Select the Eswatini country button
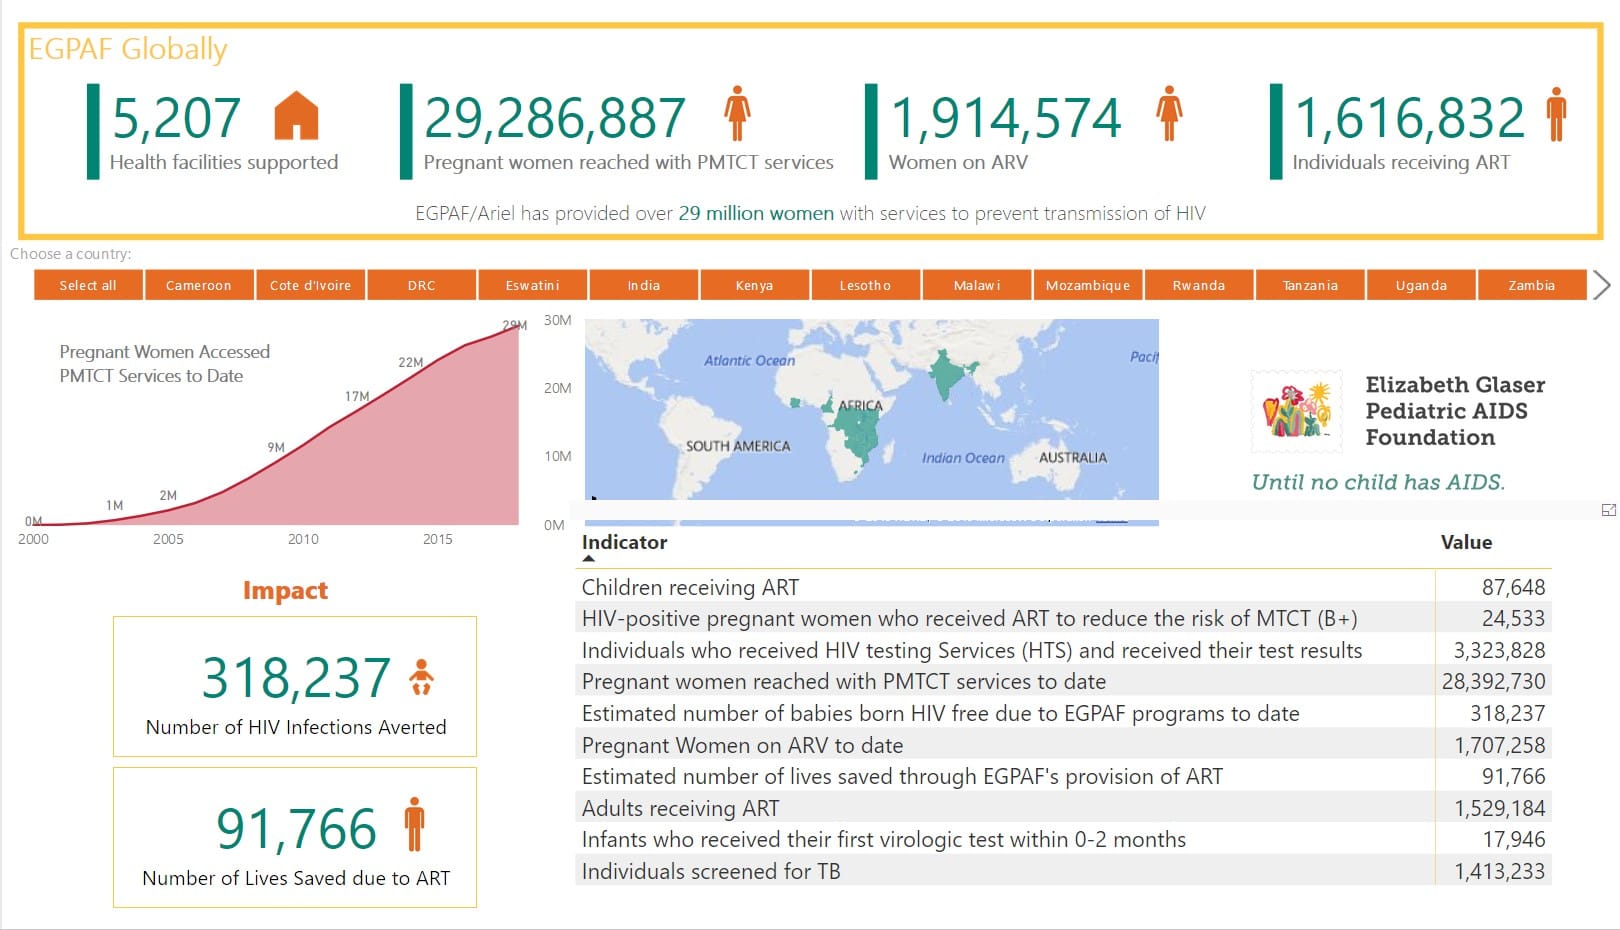The width and height of the screenshot is (1620, 930). [x=532, y=285]
